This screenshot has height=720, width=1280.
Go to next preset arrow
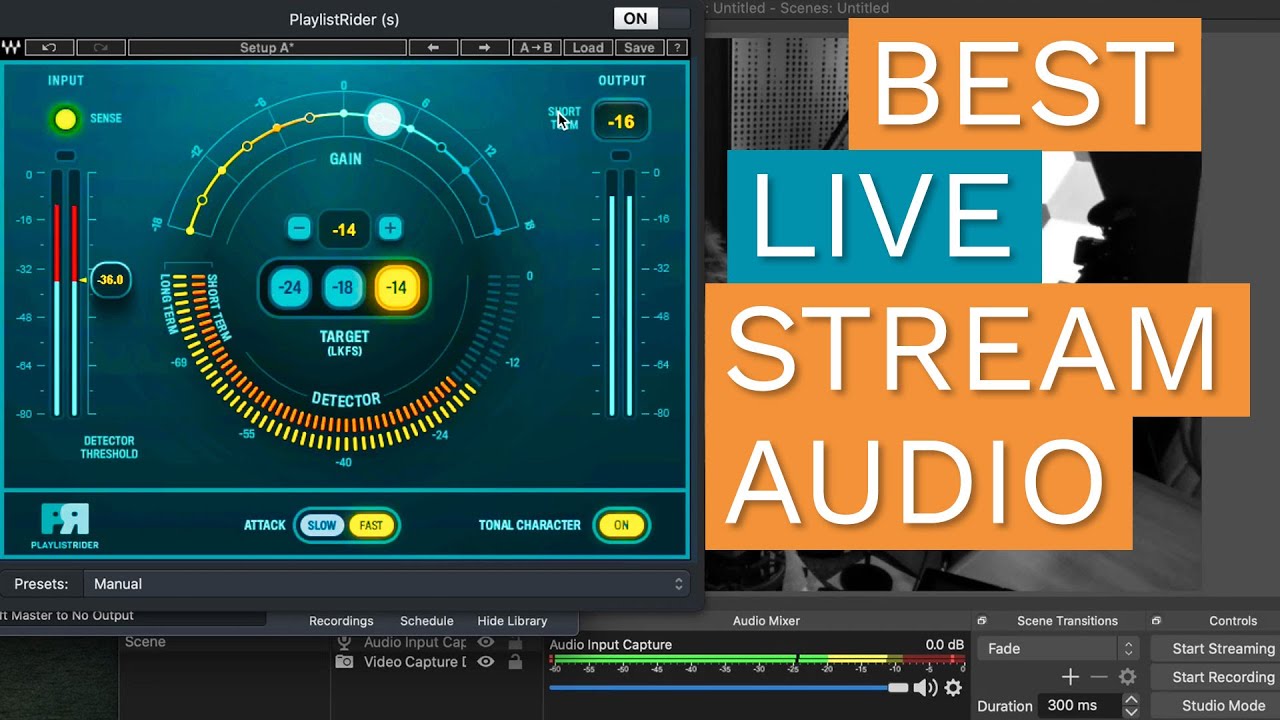[484, 47]
